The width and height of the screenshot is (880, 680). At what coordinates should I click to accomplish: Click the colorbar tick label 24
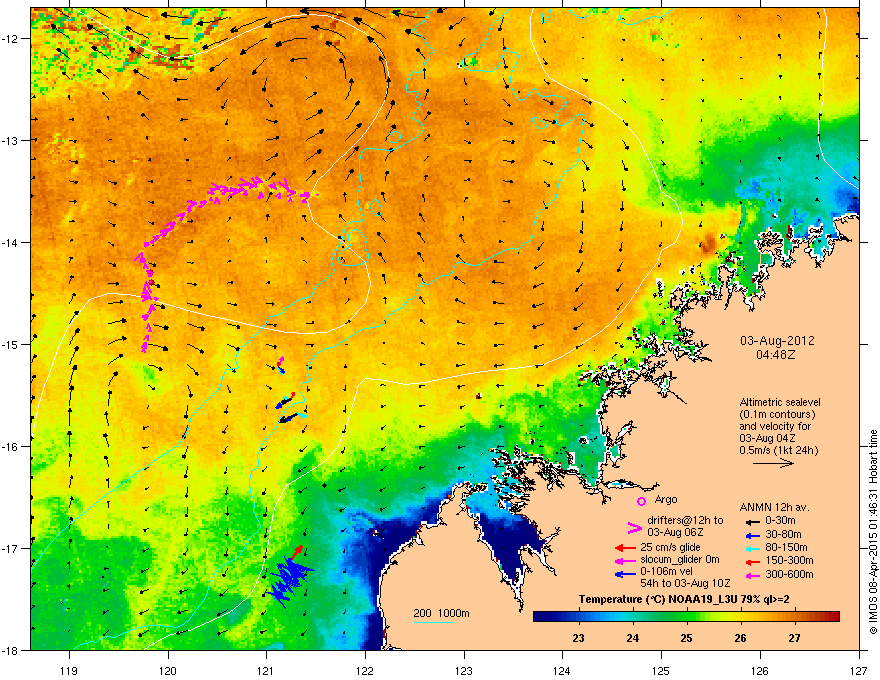click(632, 638)
